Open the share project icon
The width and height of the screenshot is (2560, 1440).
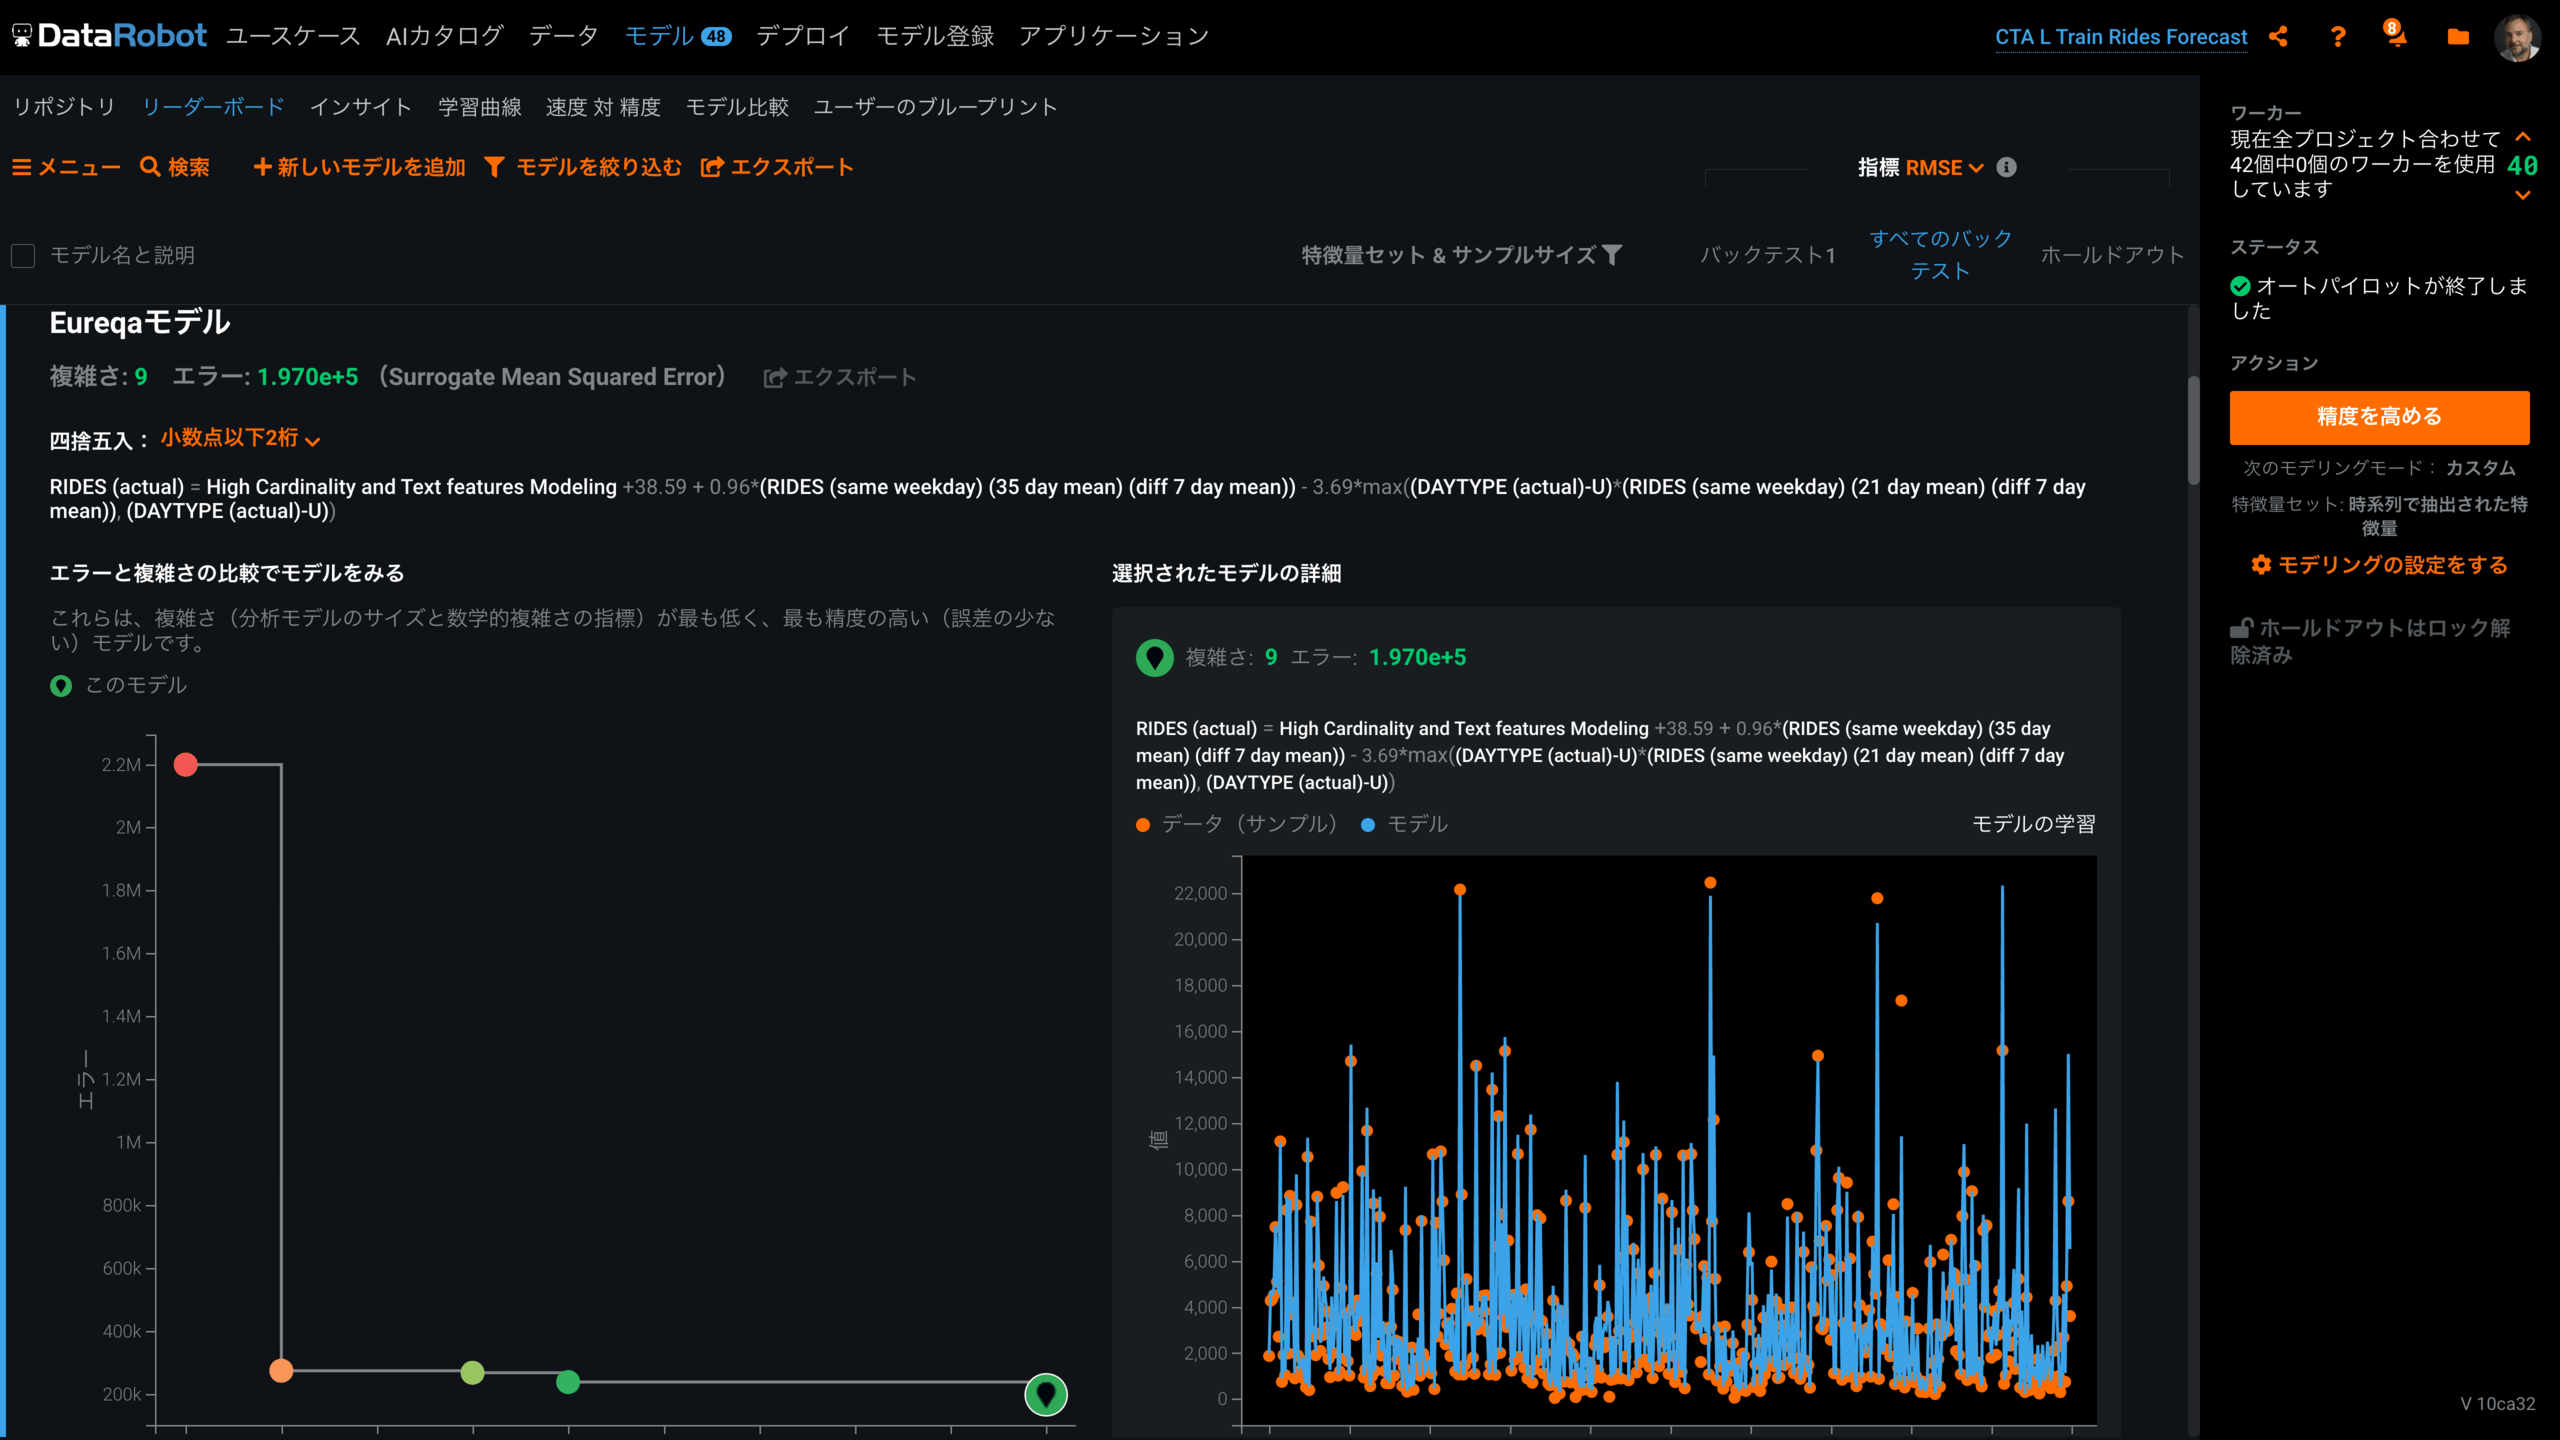2279,37
